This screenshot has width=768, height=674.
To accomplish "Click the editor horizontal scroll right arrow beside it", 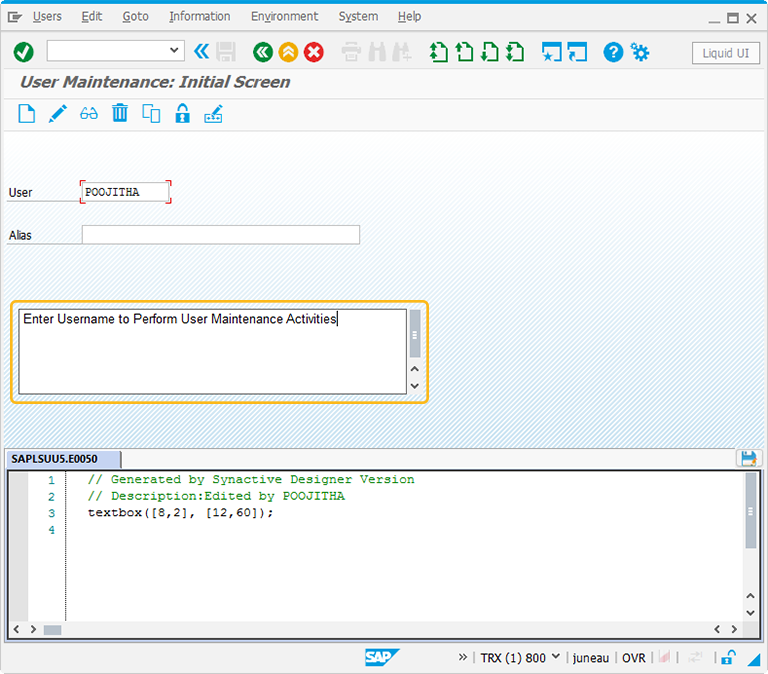I will point(33,629).
